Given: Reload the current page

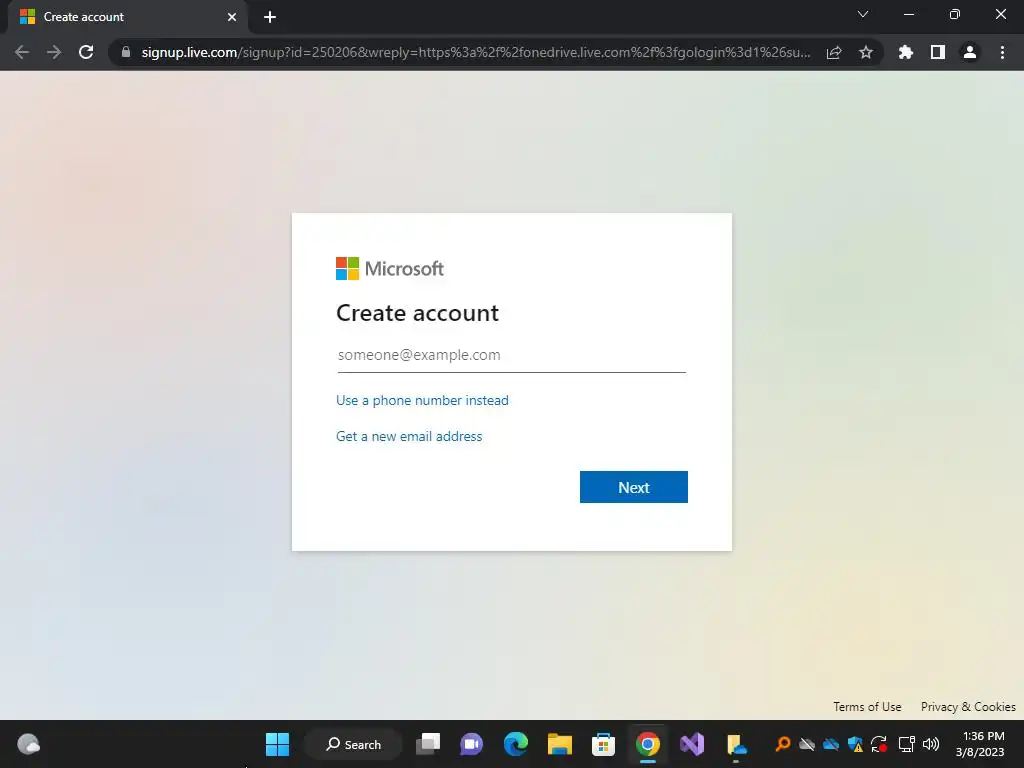Looking at the screenshot, I should (86, 52).
